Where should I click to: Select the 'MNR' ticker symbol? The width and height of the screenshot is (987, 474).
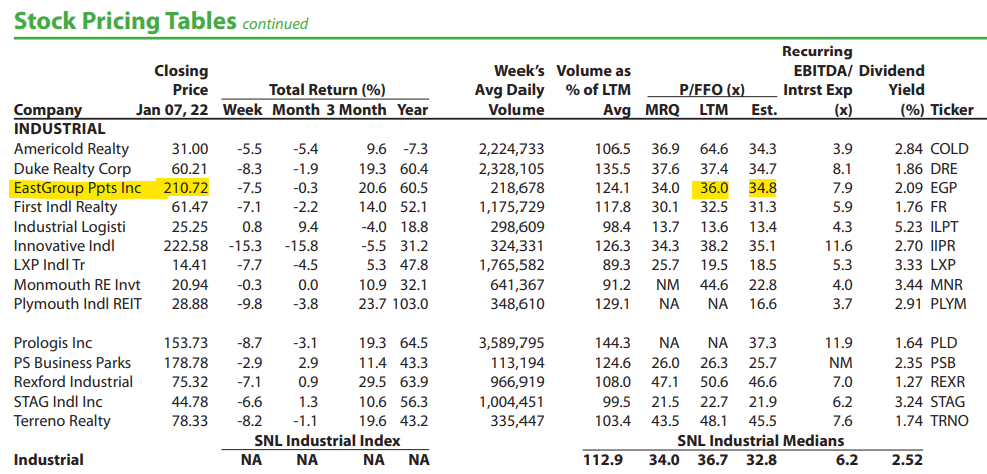coord(945,285)
